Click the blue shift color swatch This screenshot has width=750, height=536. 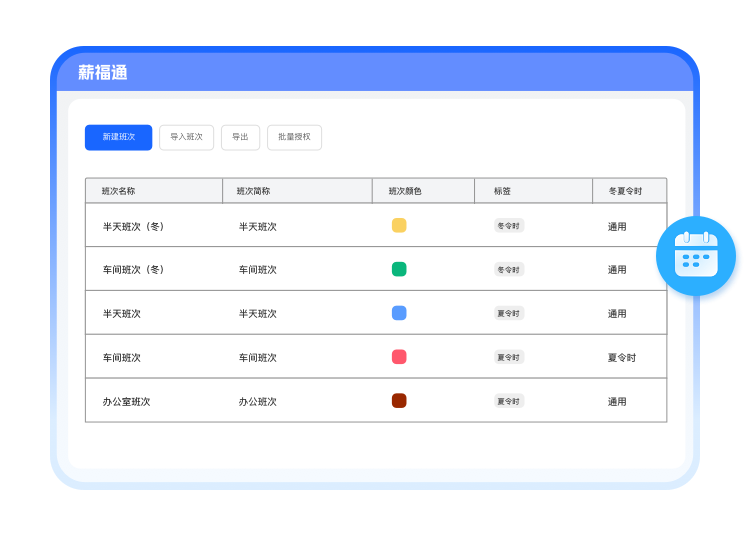pos(399,313)
